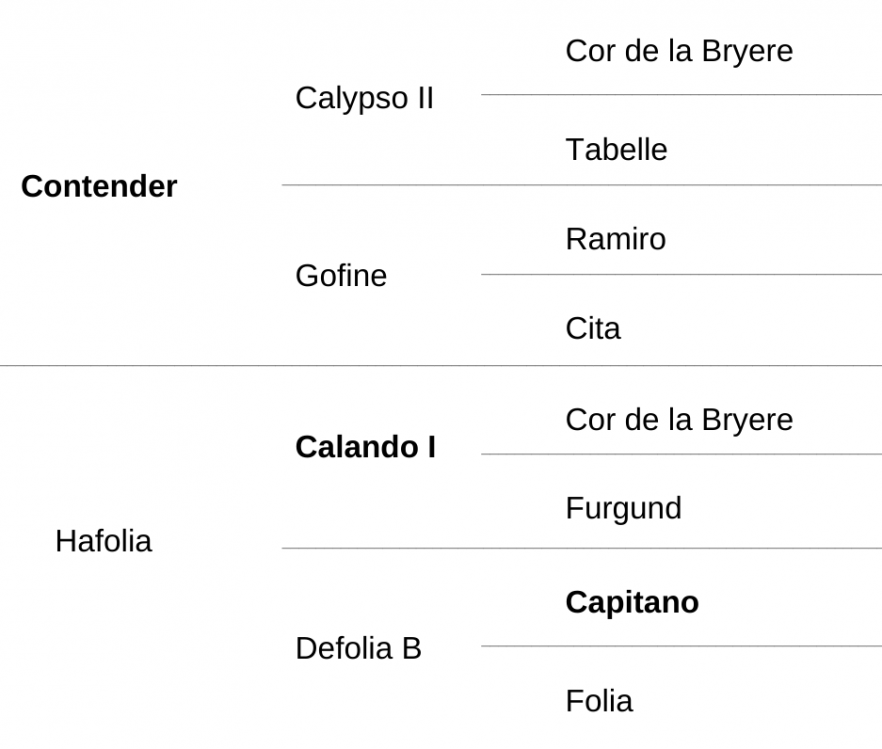Click the long divider between Cita and lower Cor de la Bryere
882x749 pixels.
[x=441, y=366]
